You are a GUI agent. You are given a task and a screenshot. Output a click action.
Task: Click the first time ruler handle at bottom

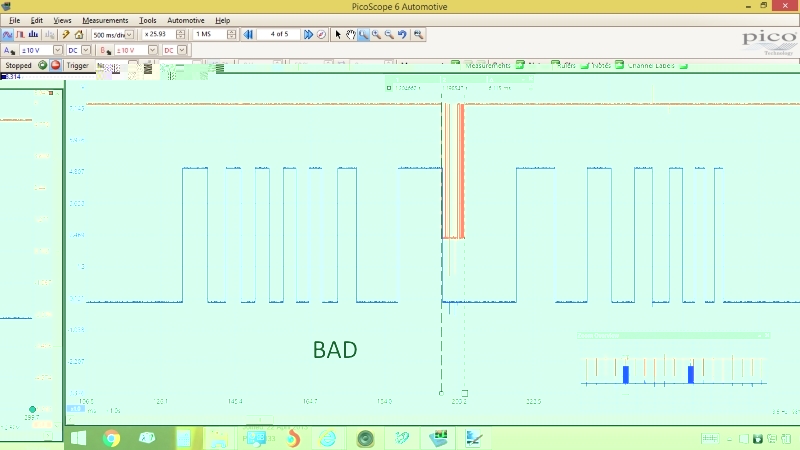441,393
